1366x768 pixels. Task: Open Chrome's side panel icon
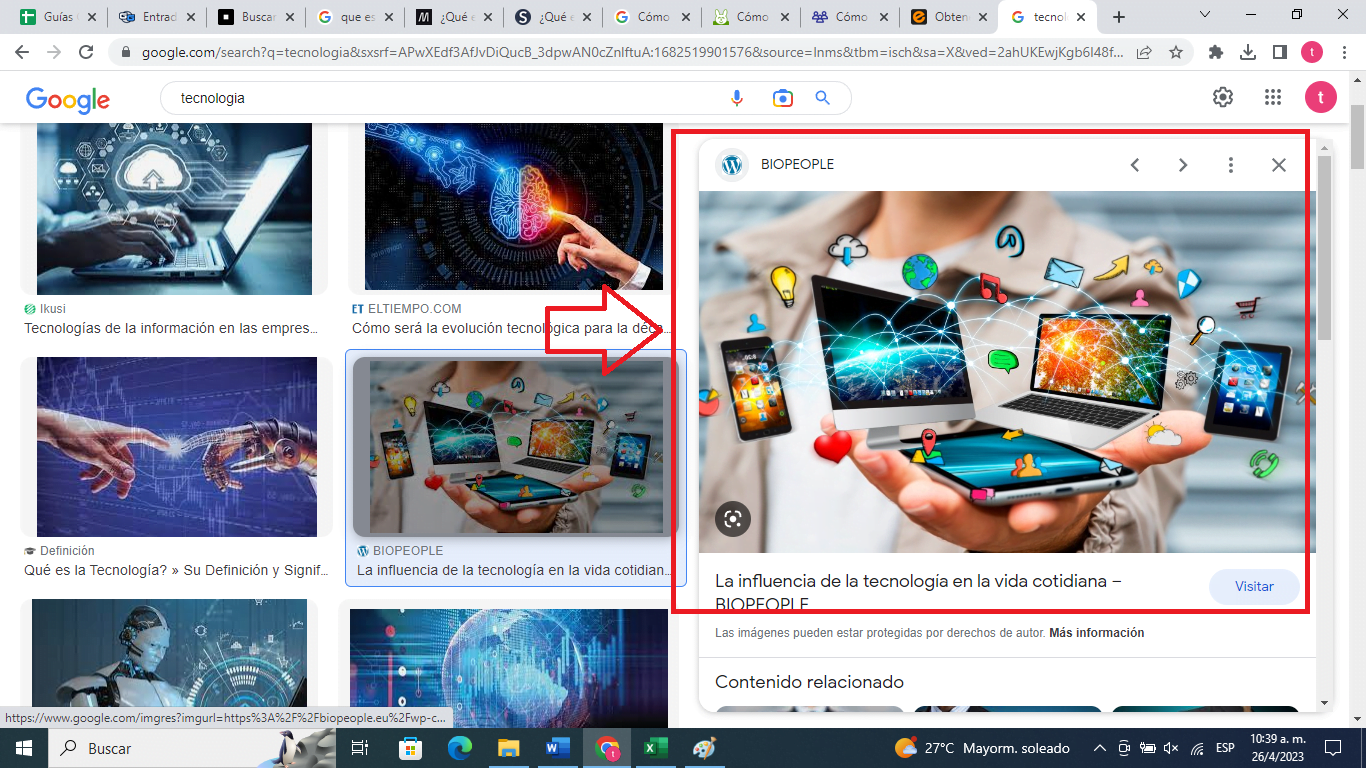point(1280,52)
